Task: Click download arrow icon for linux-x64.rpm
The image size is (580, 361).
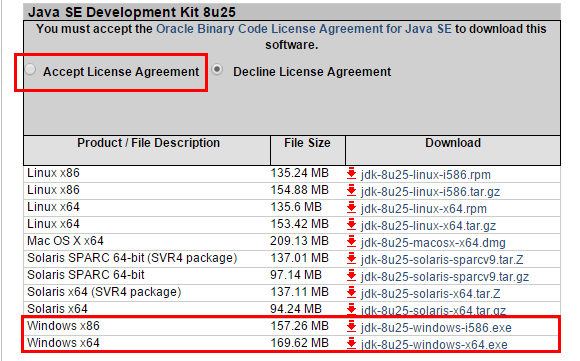Action: [x=351, y=207]
